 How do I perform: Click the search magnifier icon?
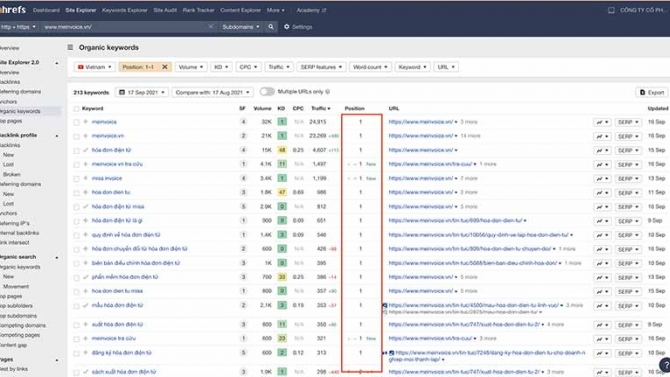(x=271, y=27)
